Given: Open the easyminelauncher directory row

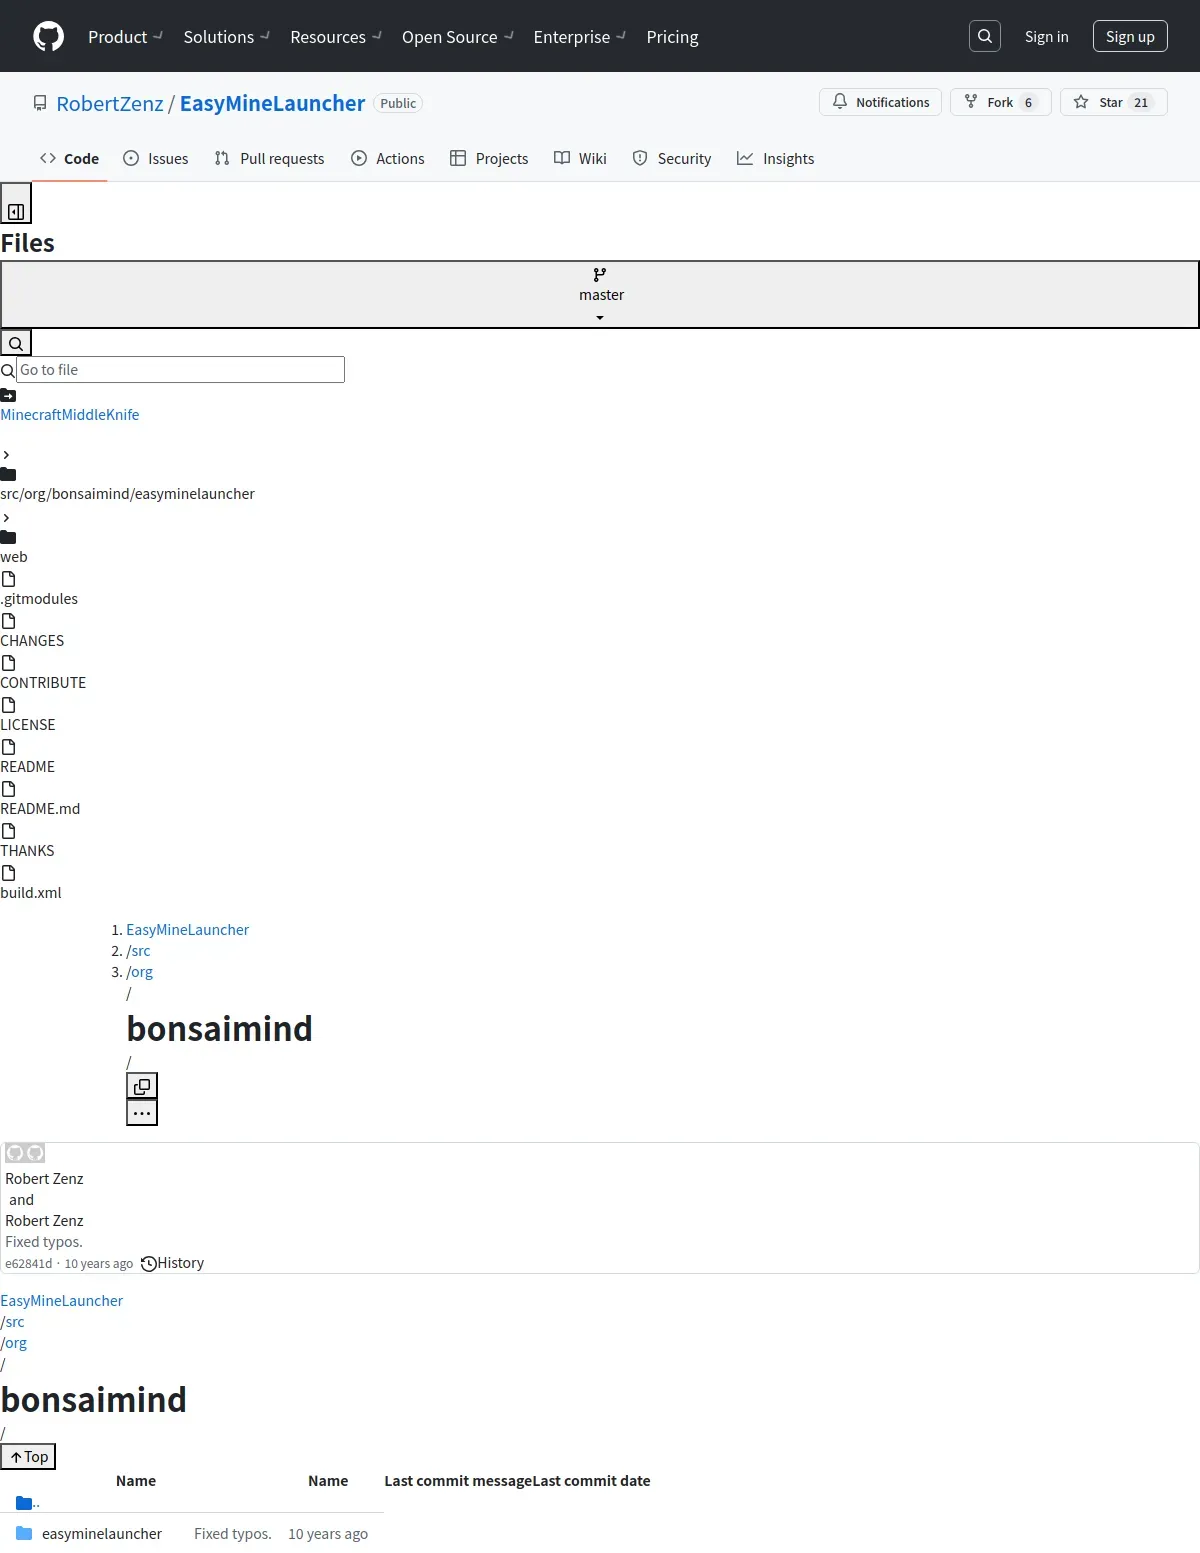Looking at the screenshot, I should coord(102,1534).
